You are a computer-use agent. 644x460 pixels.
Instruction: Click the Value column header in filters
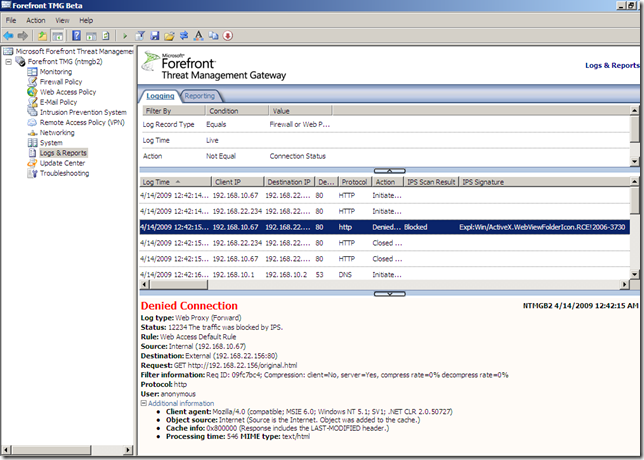[x=300, y=110]
